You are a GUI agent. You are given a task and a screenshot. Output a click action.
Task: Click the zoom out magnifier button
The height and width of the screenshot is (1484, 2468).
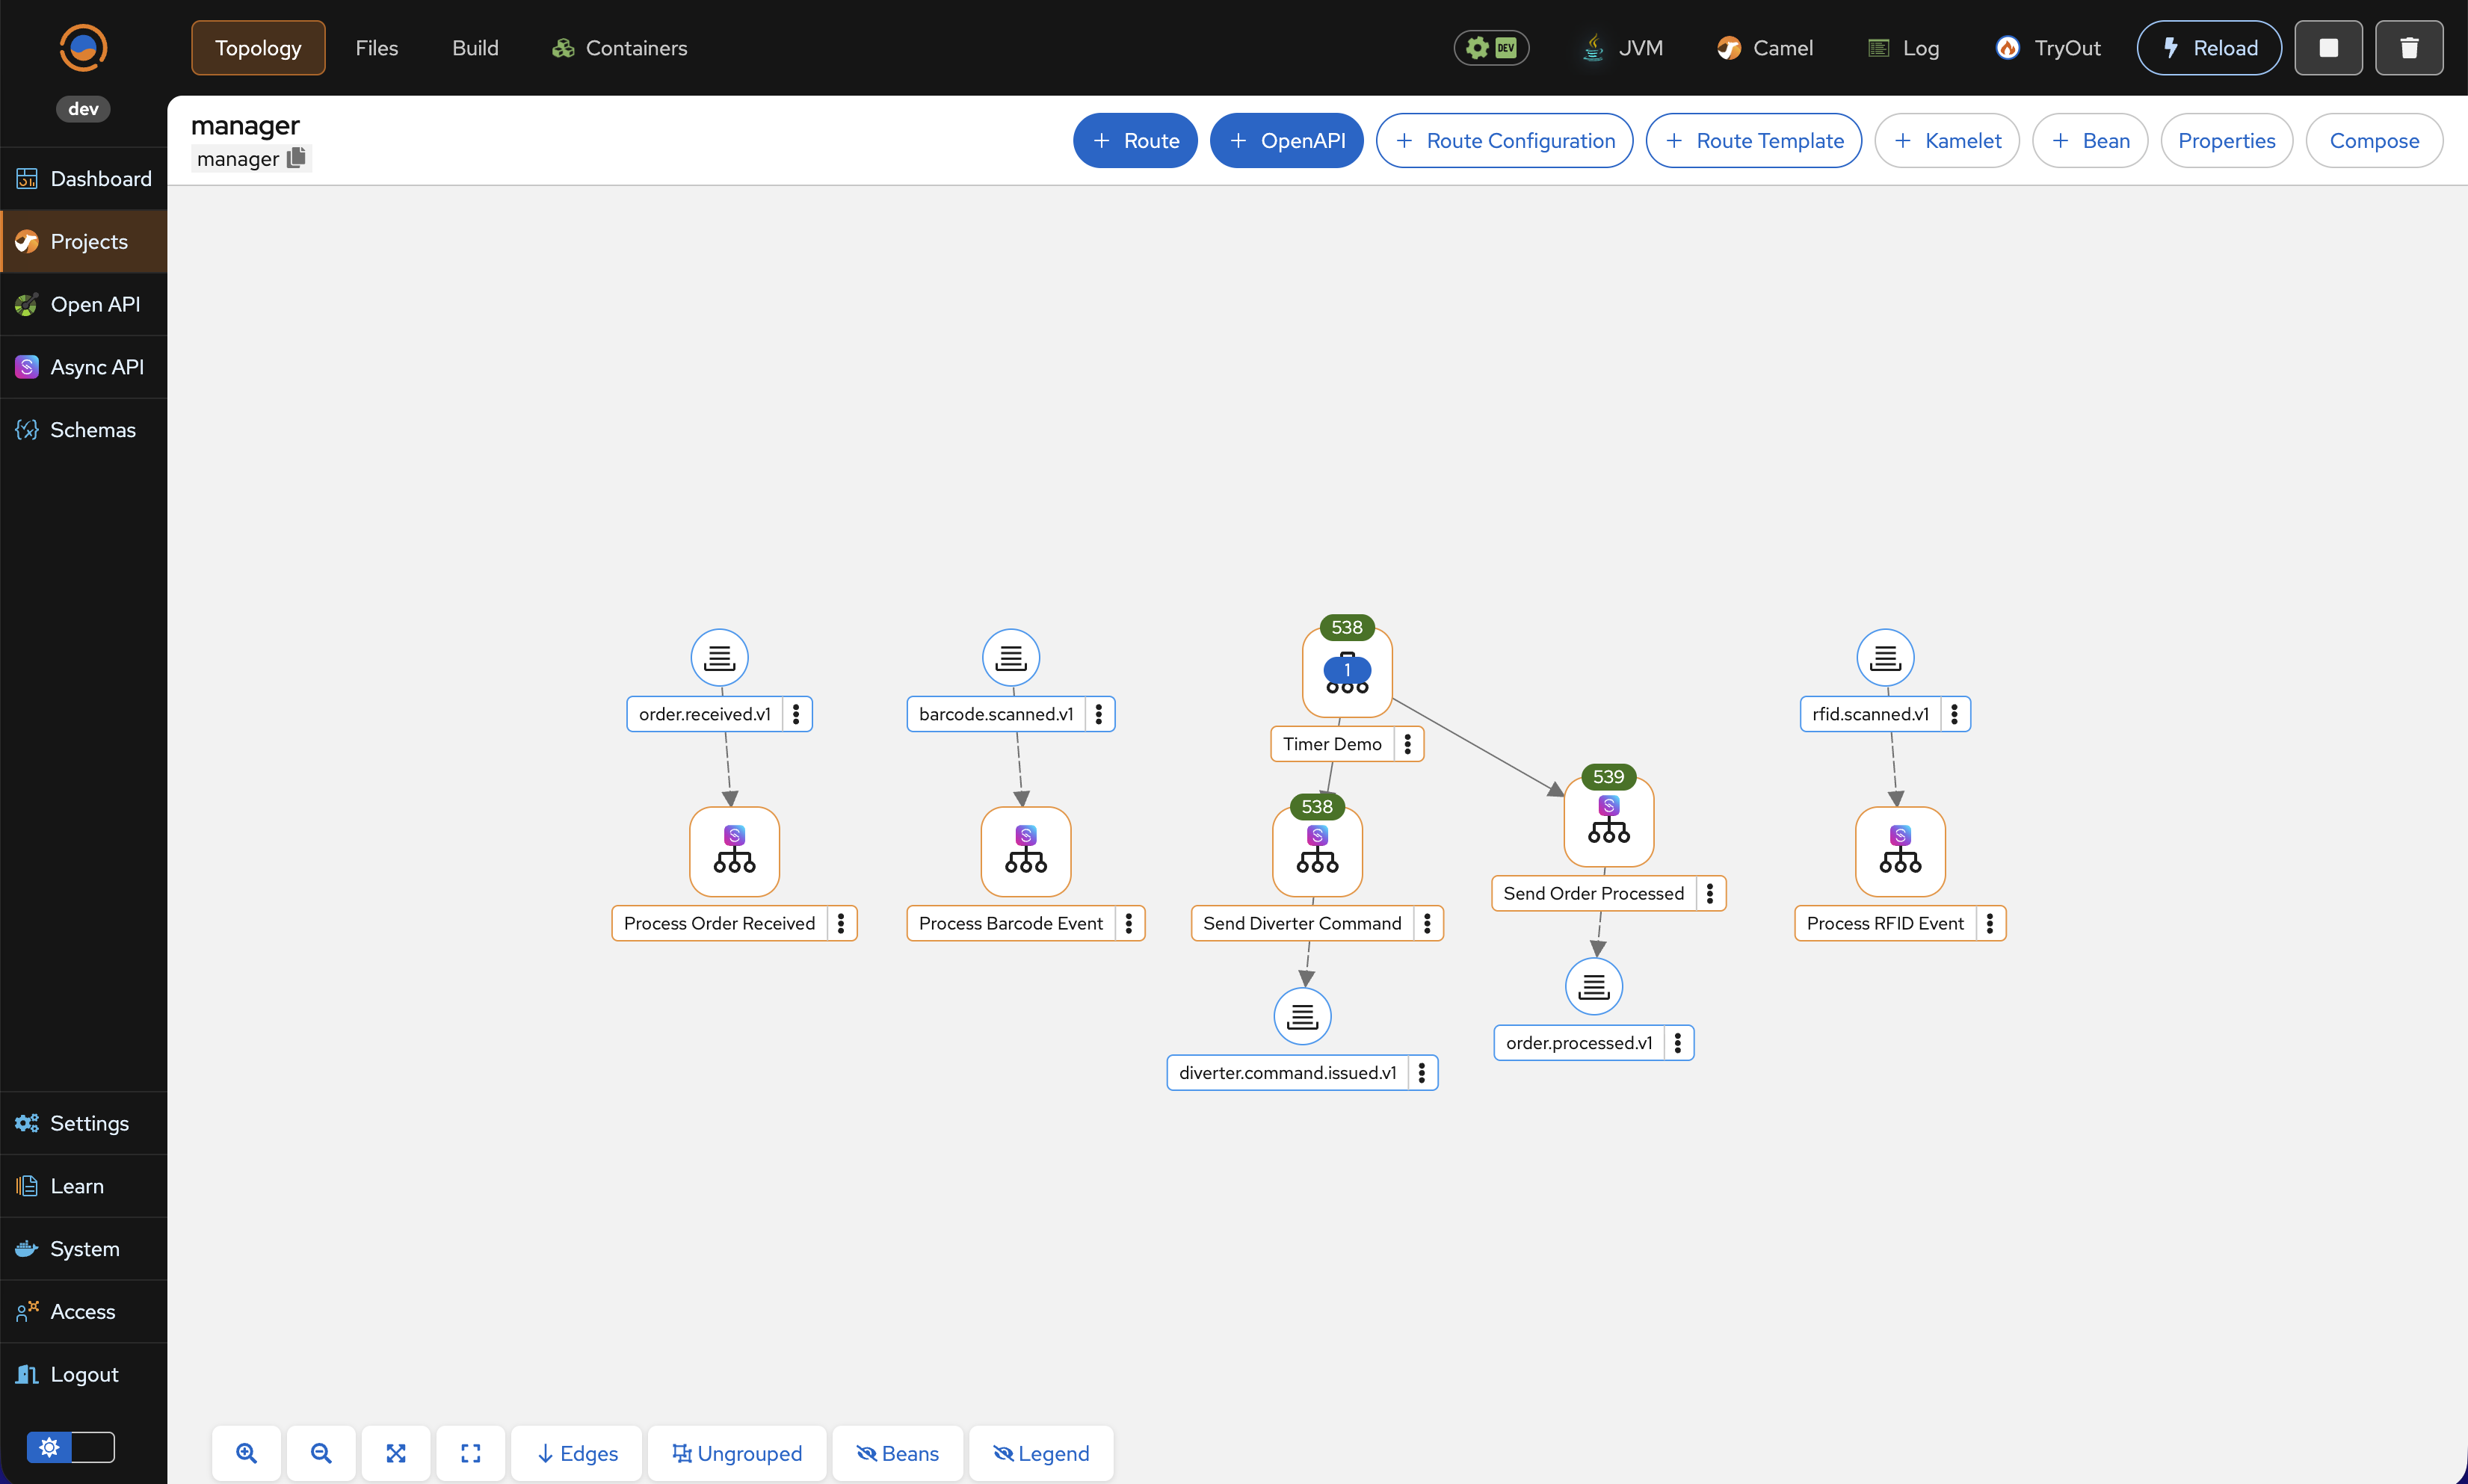point(321,1453)
